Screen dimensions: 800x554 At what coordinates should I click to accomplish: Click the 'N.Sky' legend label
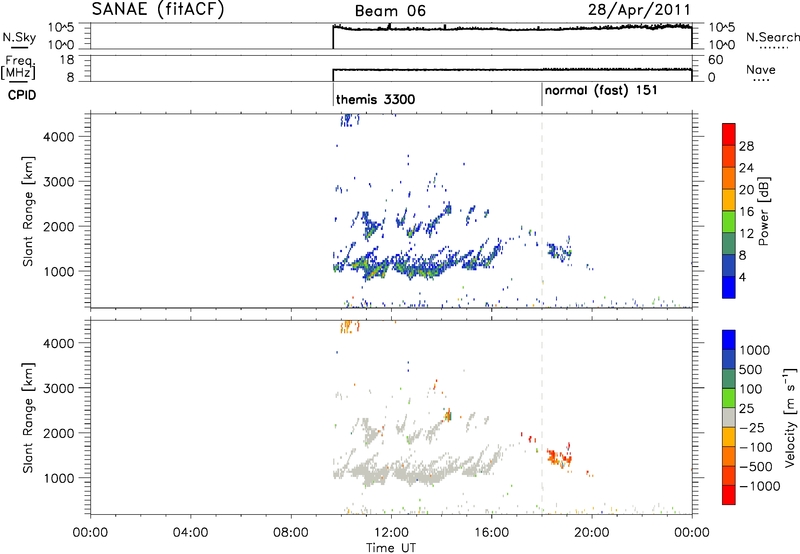coord(19,37)
